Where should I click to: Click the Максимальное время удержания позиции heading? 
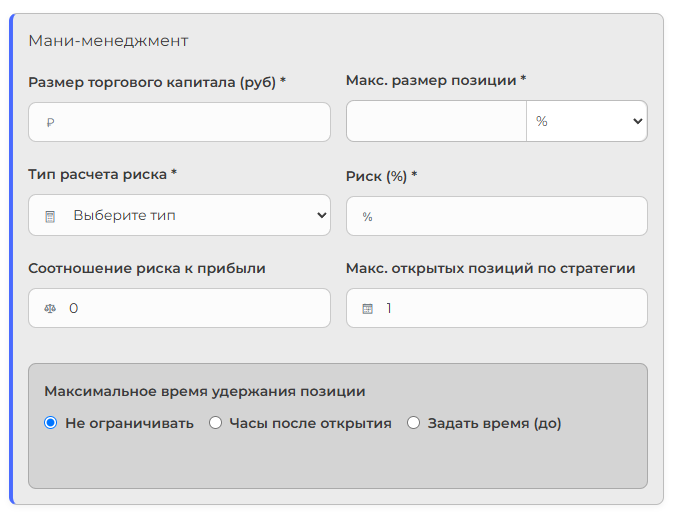coord(205,391)
